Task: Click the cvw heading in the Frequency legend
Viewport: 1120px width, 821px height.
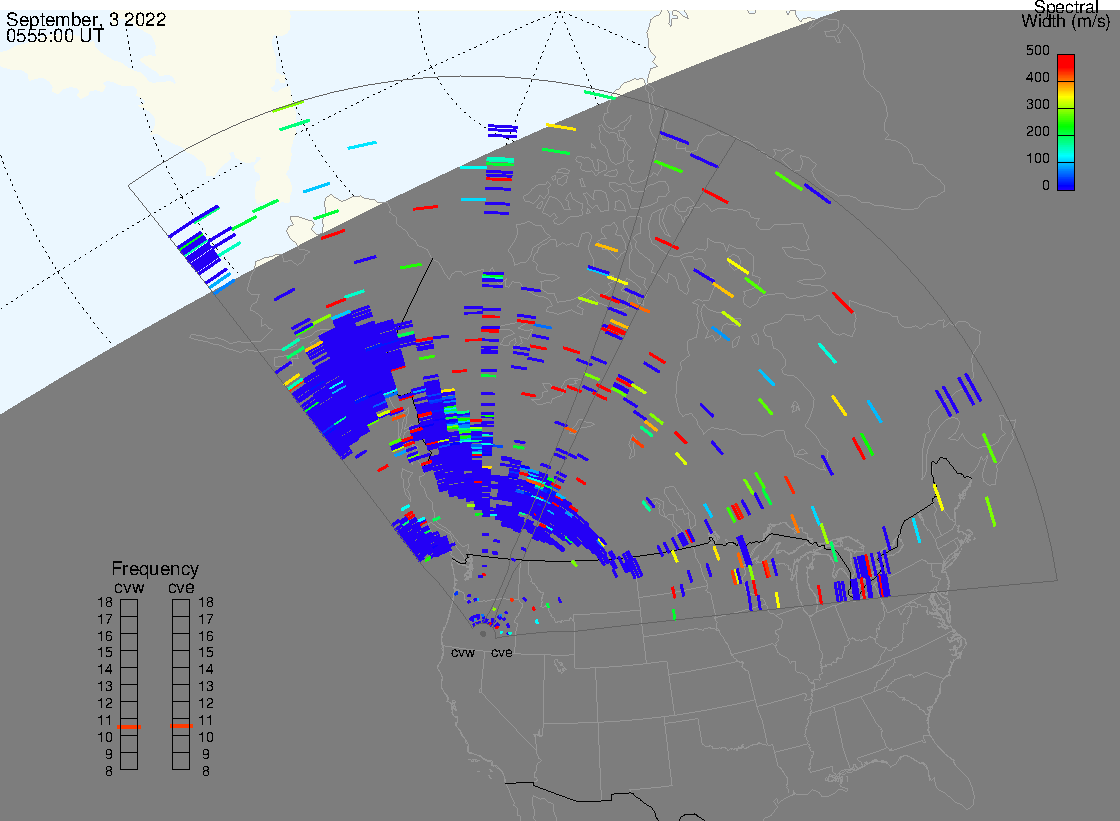Action: click(x=129, y=587)
